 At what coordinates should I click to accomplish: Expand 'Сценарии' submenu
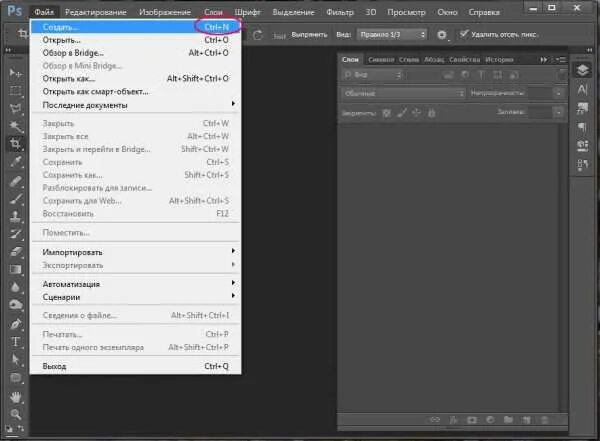click(x=135, y=297)
